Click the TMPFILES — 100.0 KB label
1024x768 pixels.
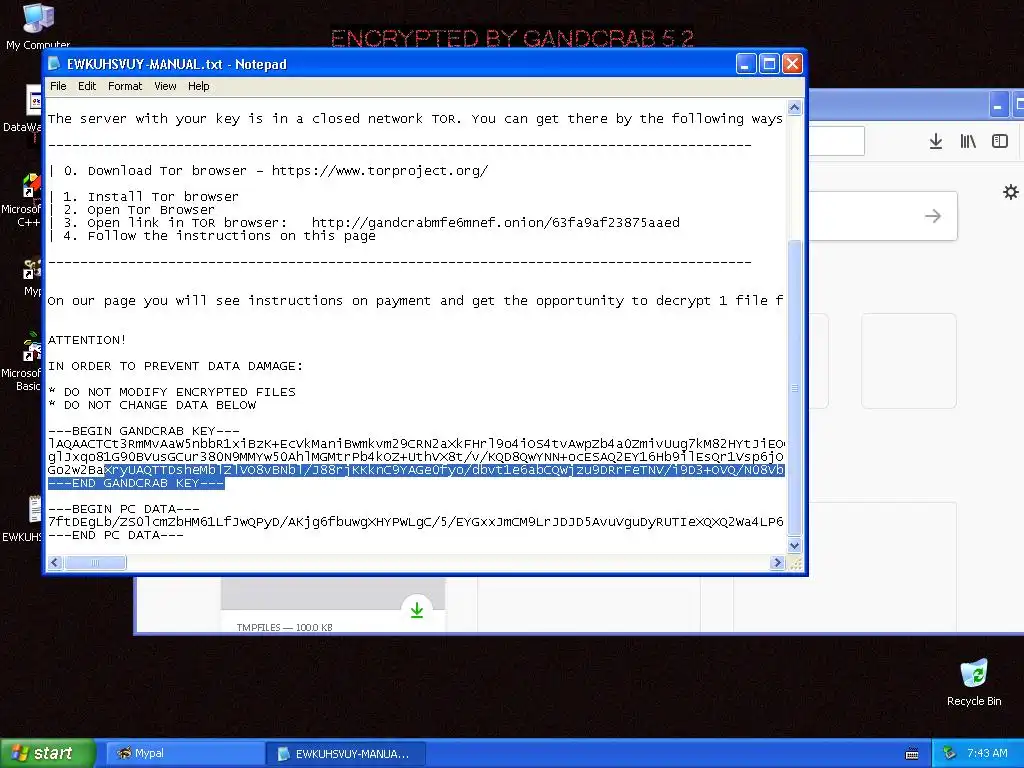coord(285,627)
